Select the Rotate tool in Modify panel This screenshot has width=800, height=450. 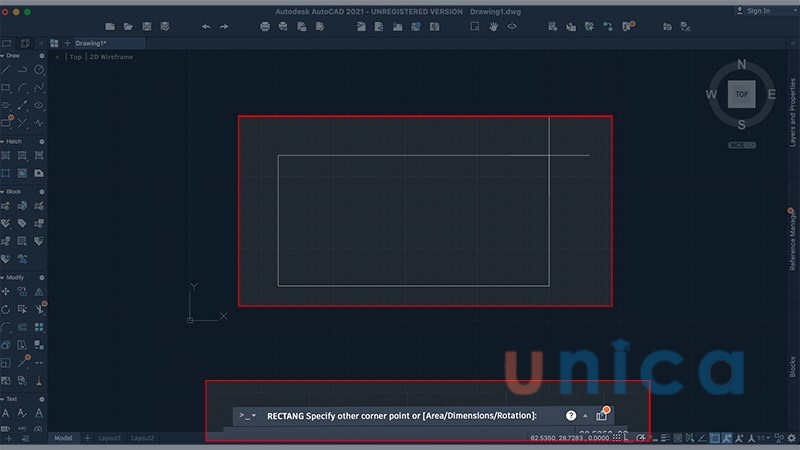pyautogui.click(x=6, y=309)
